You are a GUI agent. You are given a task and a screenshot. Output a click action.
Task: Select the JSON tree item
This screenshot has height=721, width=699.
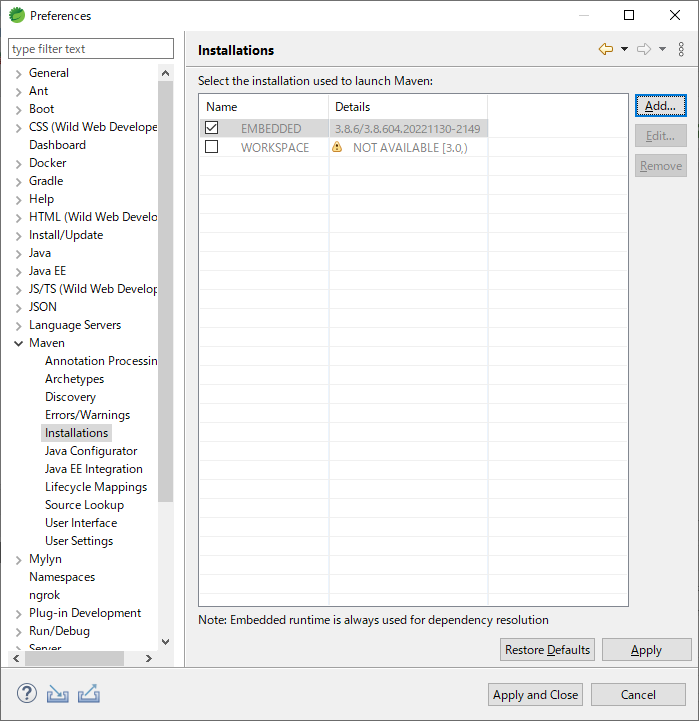click(43, 307)
